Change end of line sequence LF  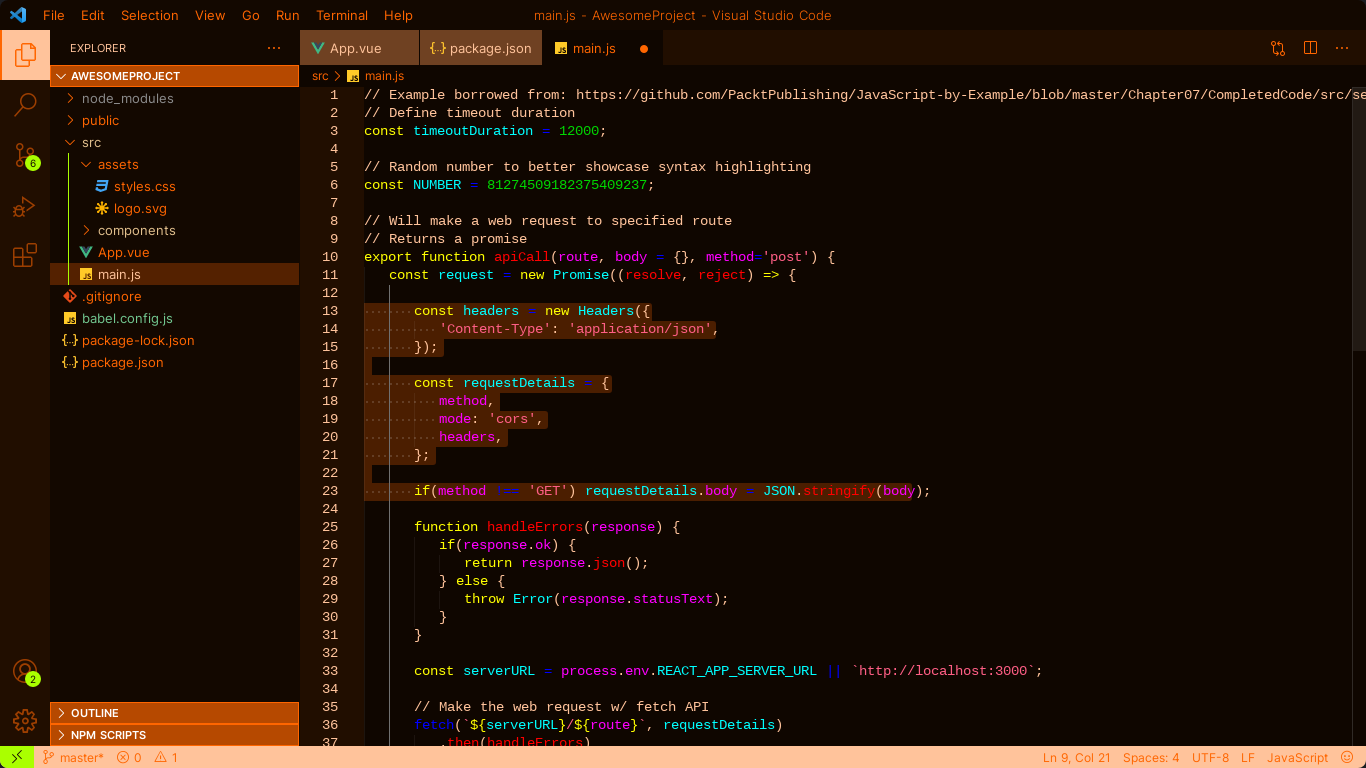click(1248, 757)
